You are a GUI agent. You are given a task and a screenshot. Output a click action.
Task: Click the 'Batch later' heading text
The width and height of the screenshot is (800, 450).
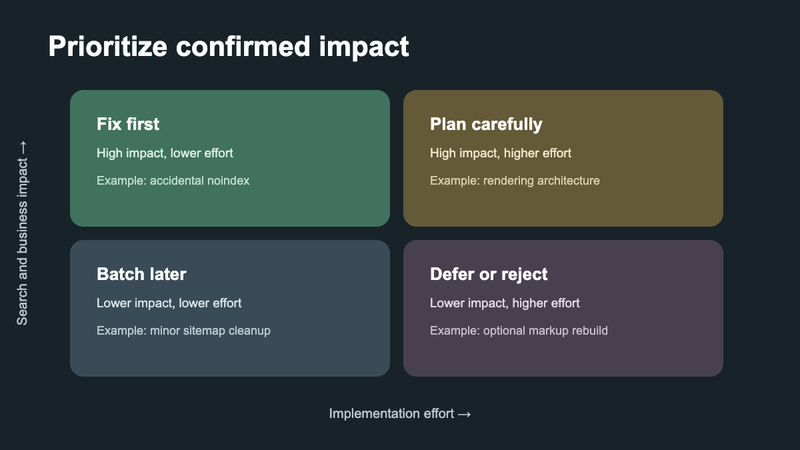142,274
